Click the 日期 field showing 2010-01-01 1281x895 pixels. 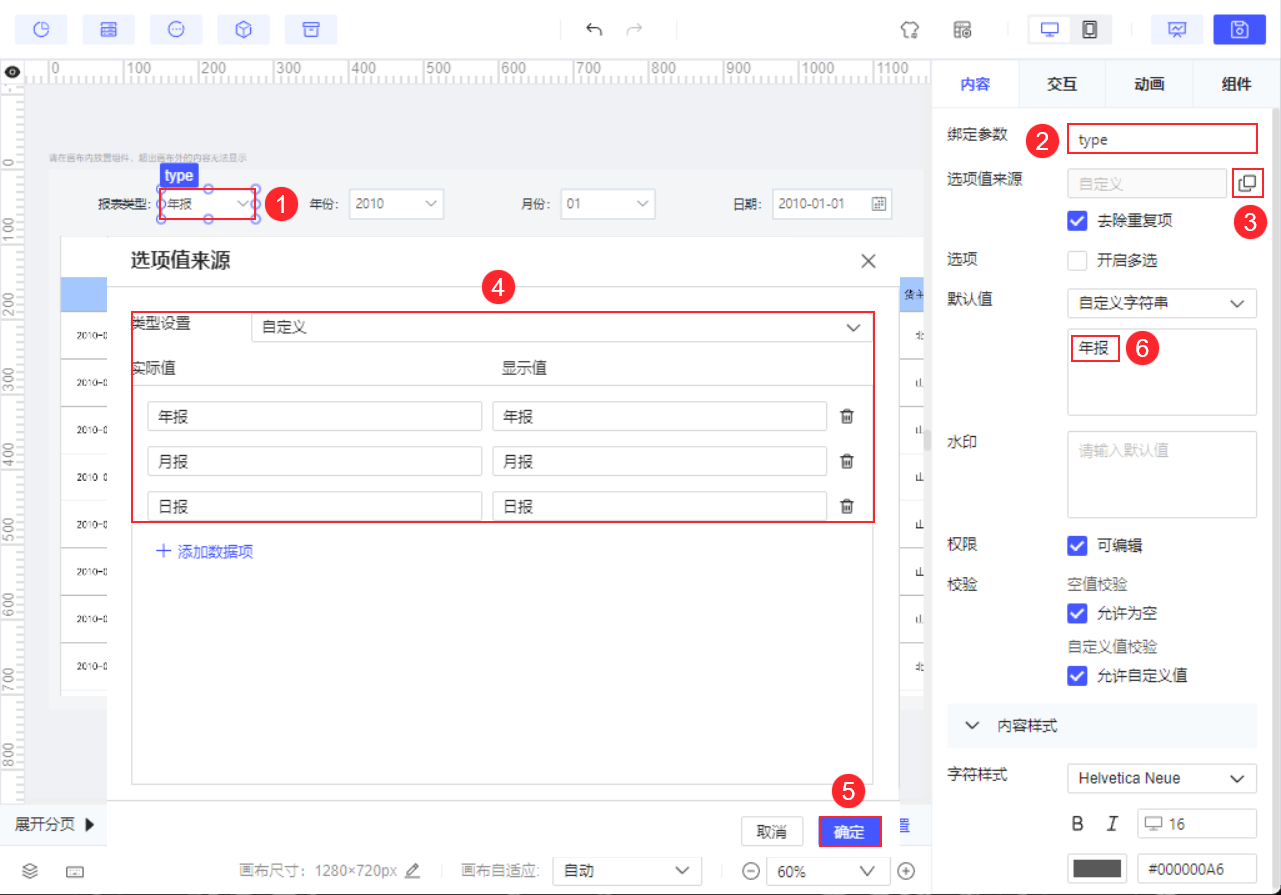click(x=832, y=204)
